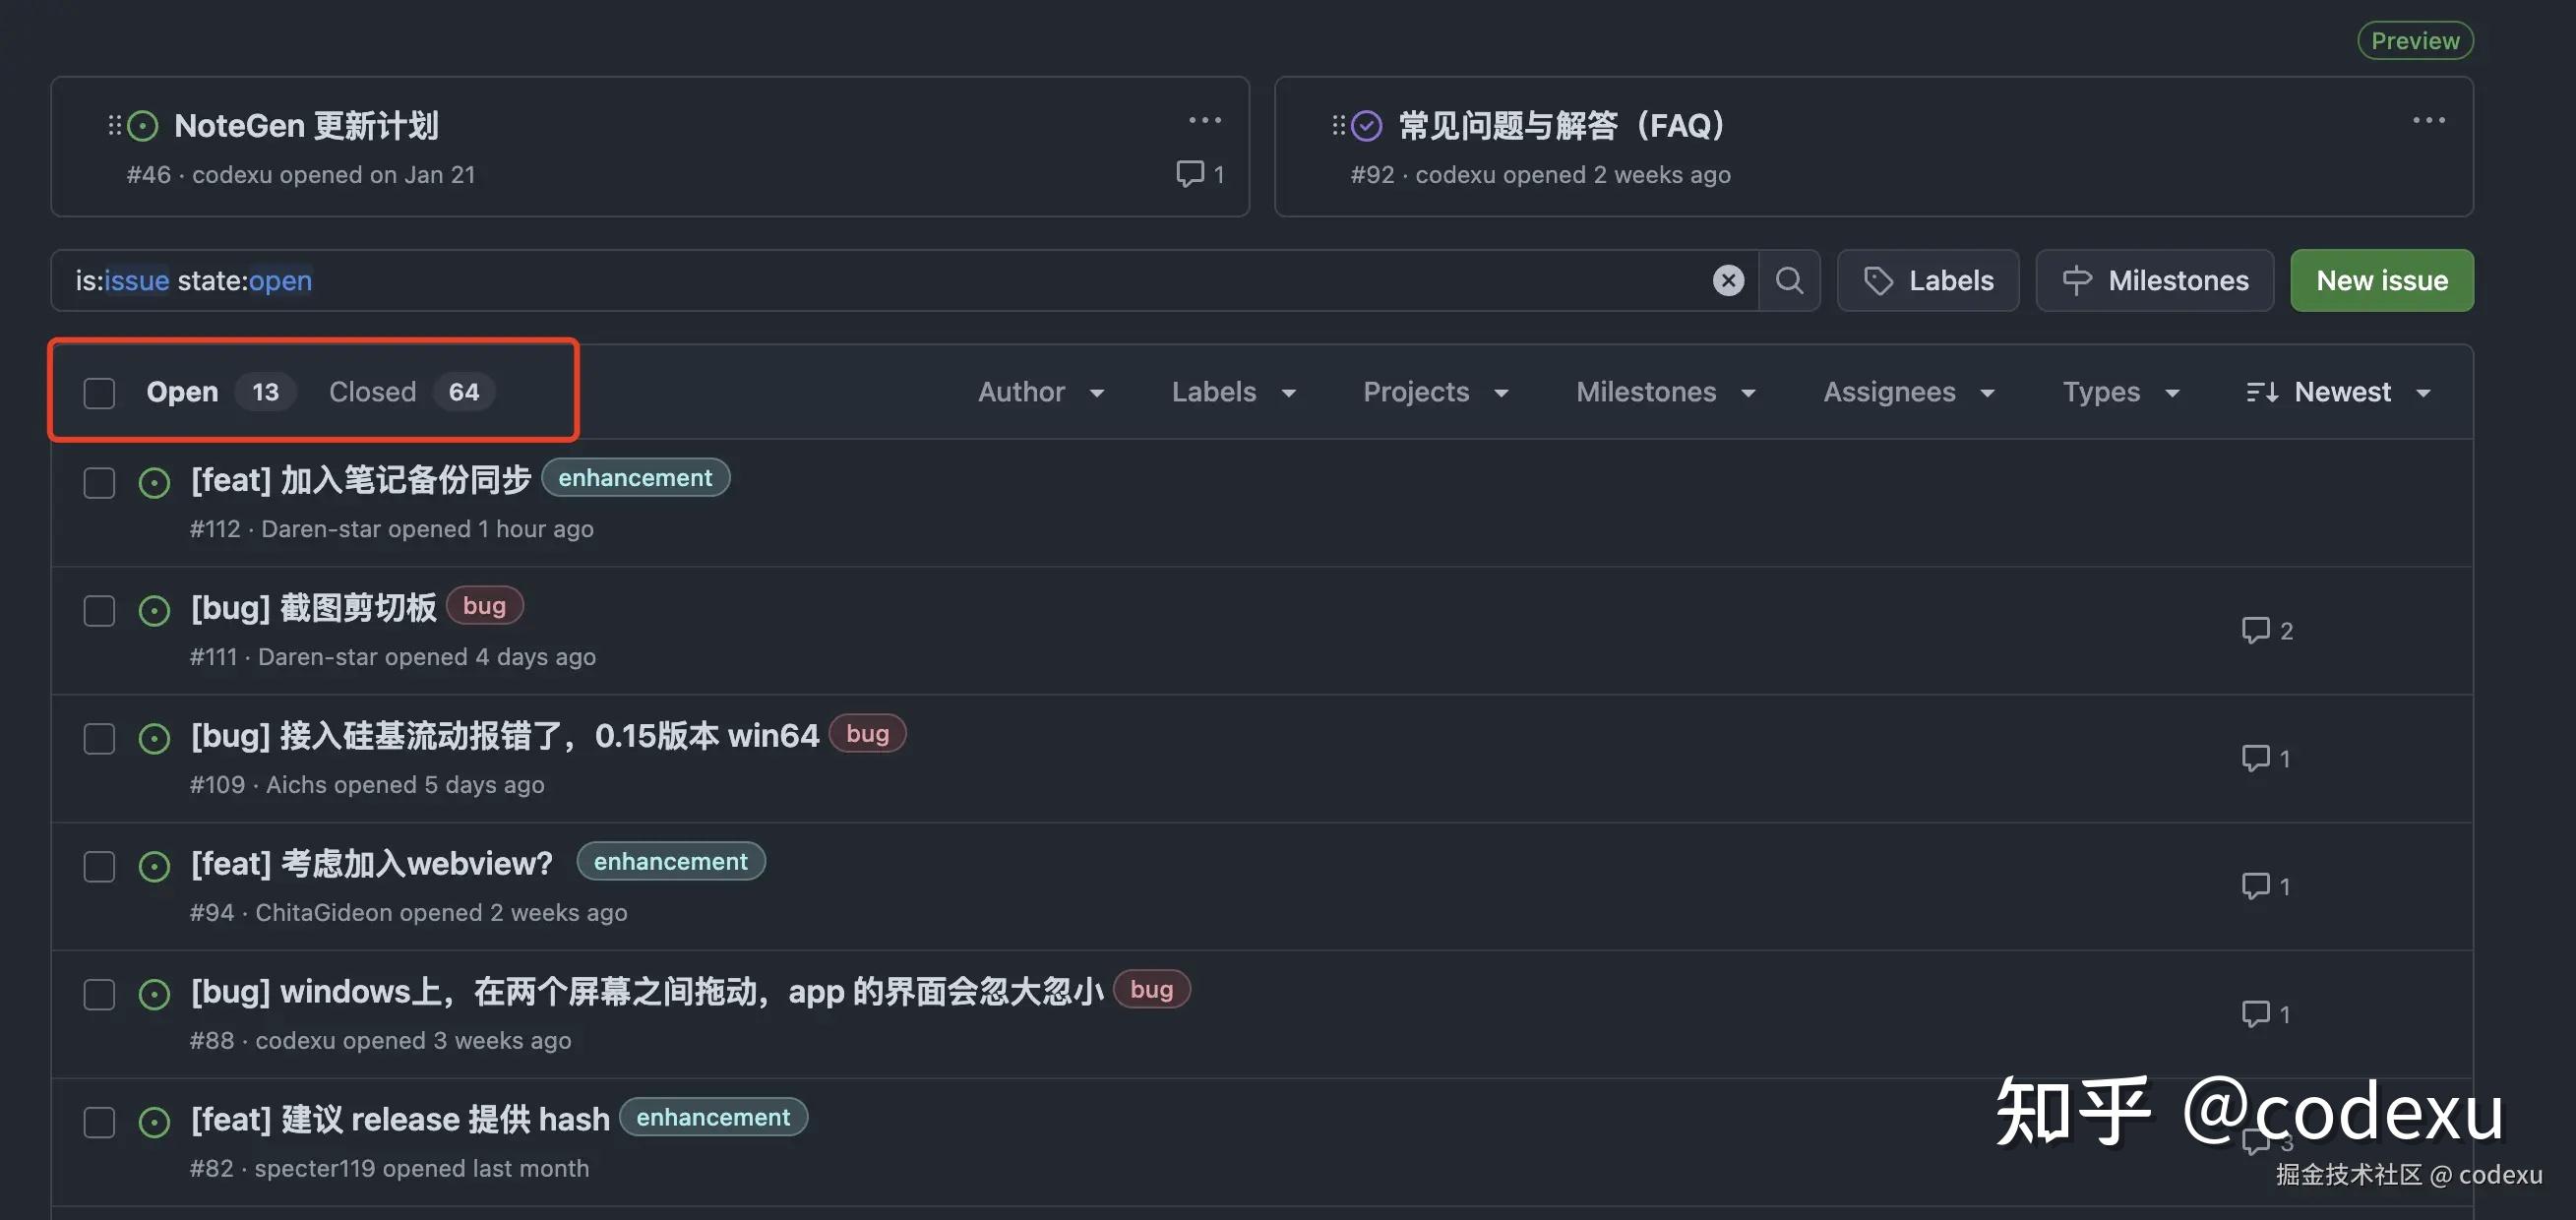This screenshot has width=2576, height=1220.
Task: Open issue titled [feat] 加入笔记备份同步
Action: [x=361, y=480]
